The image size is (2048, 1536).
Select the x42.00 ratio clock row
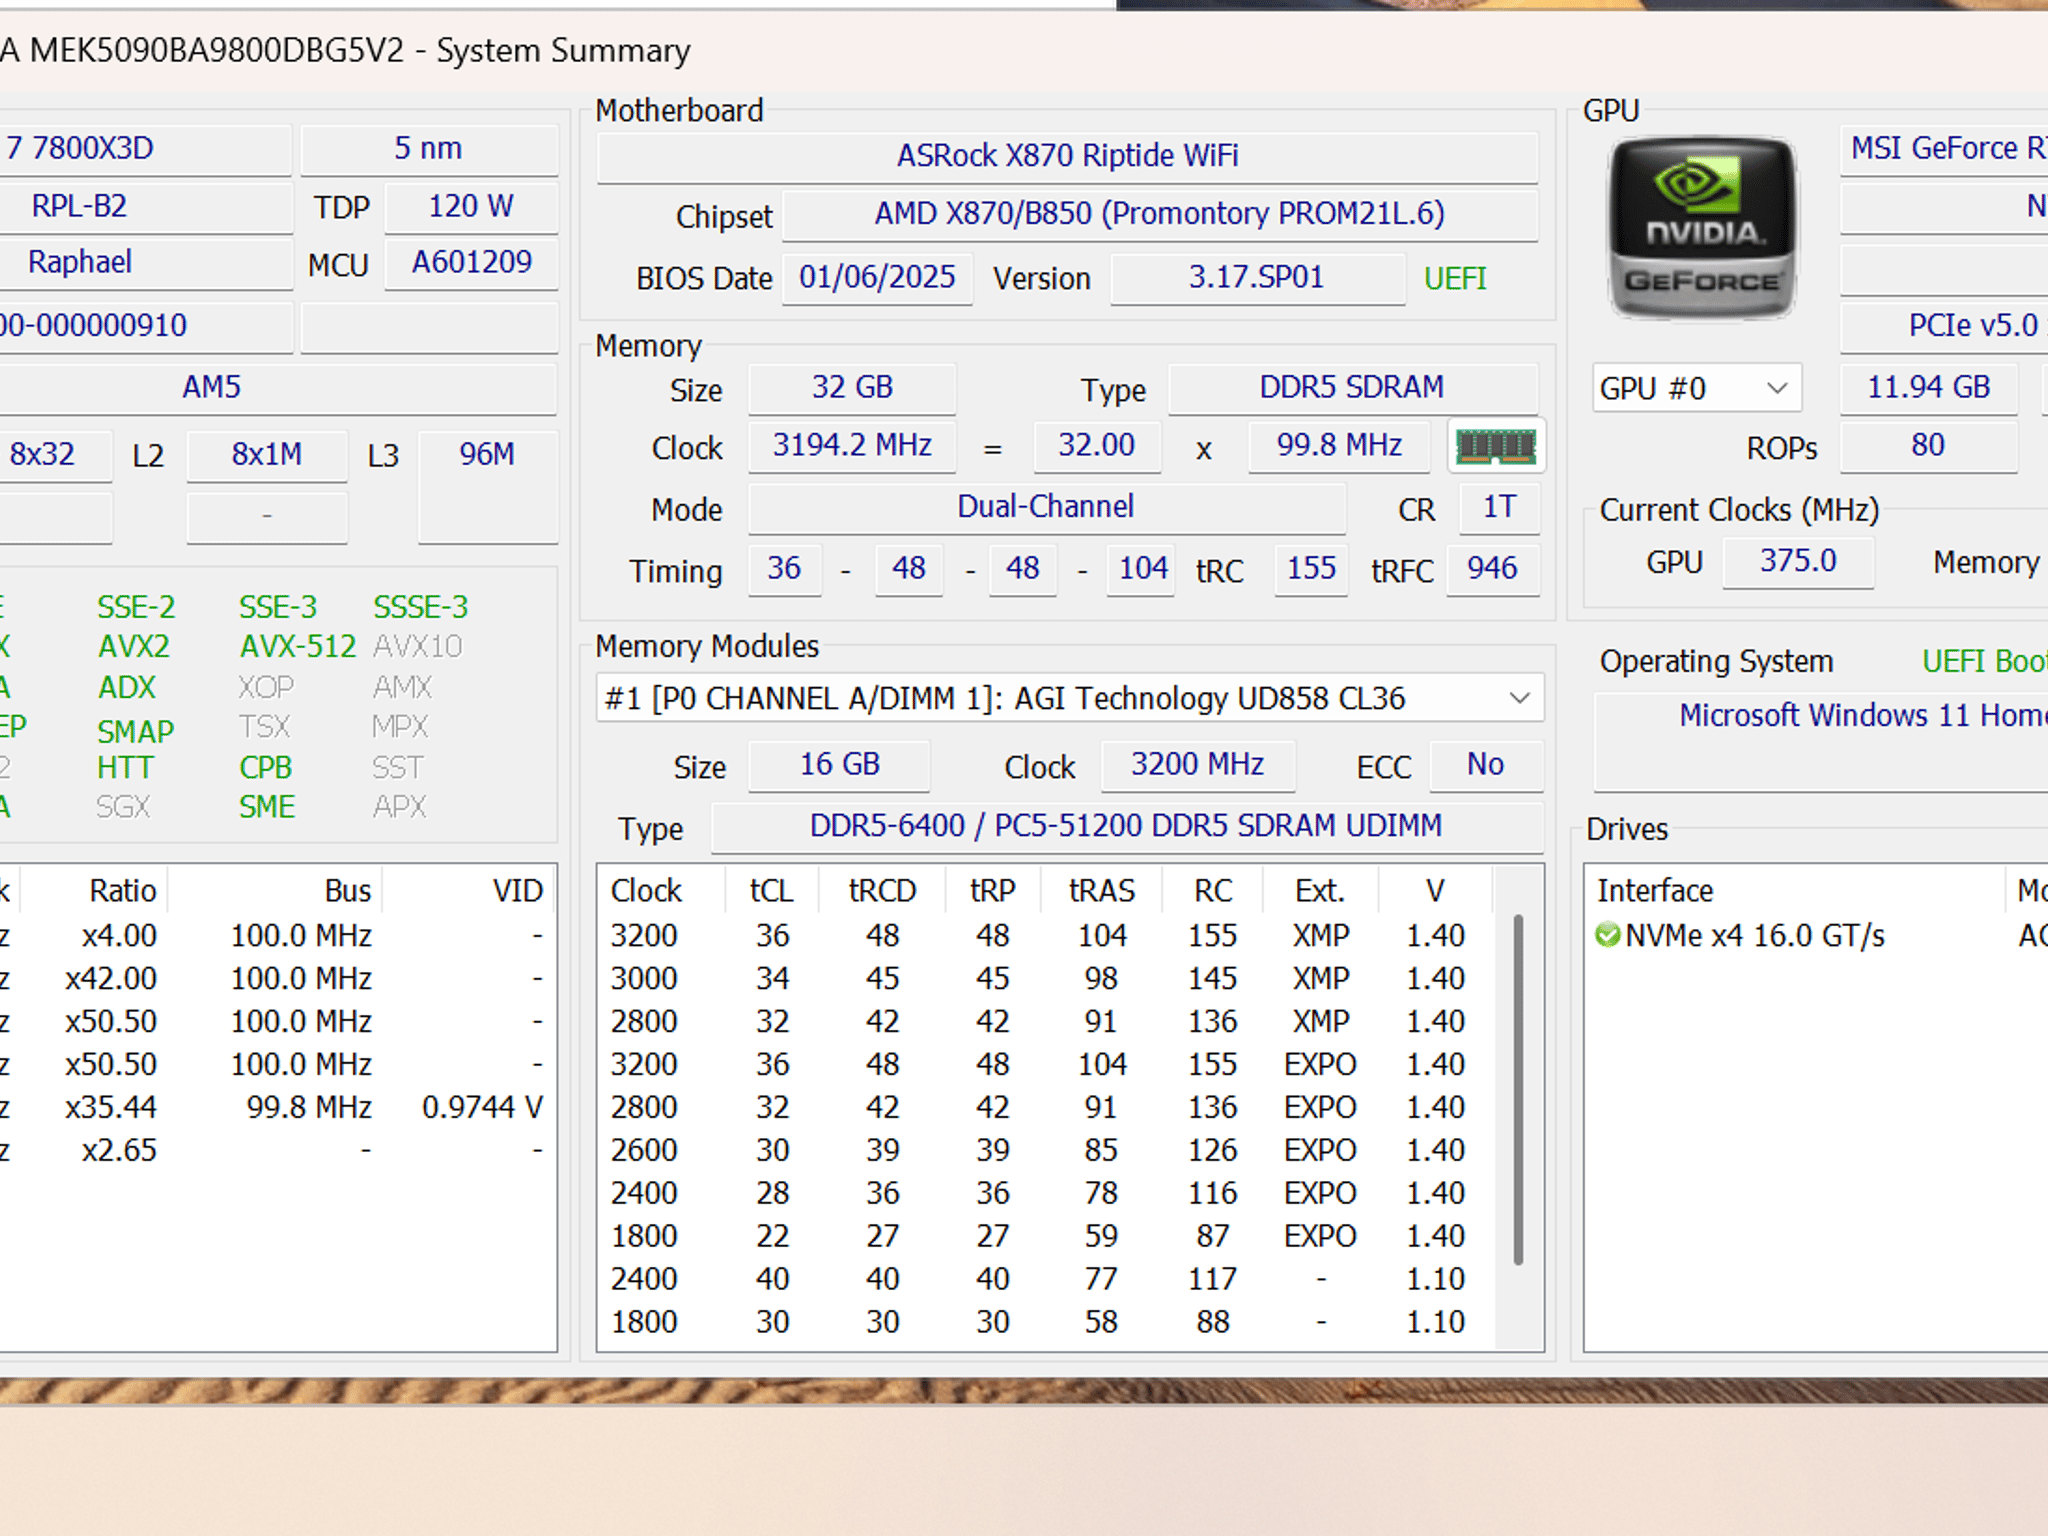277,979
